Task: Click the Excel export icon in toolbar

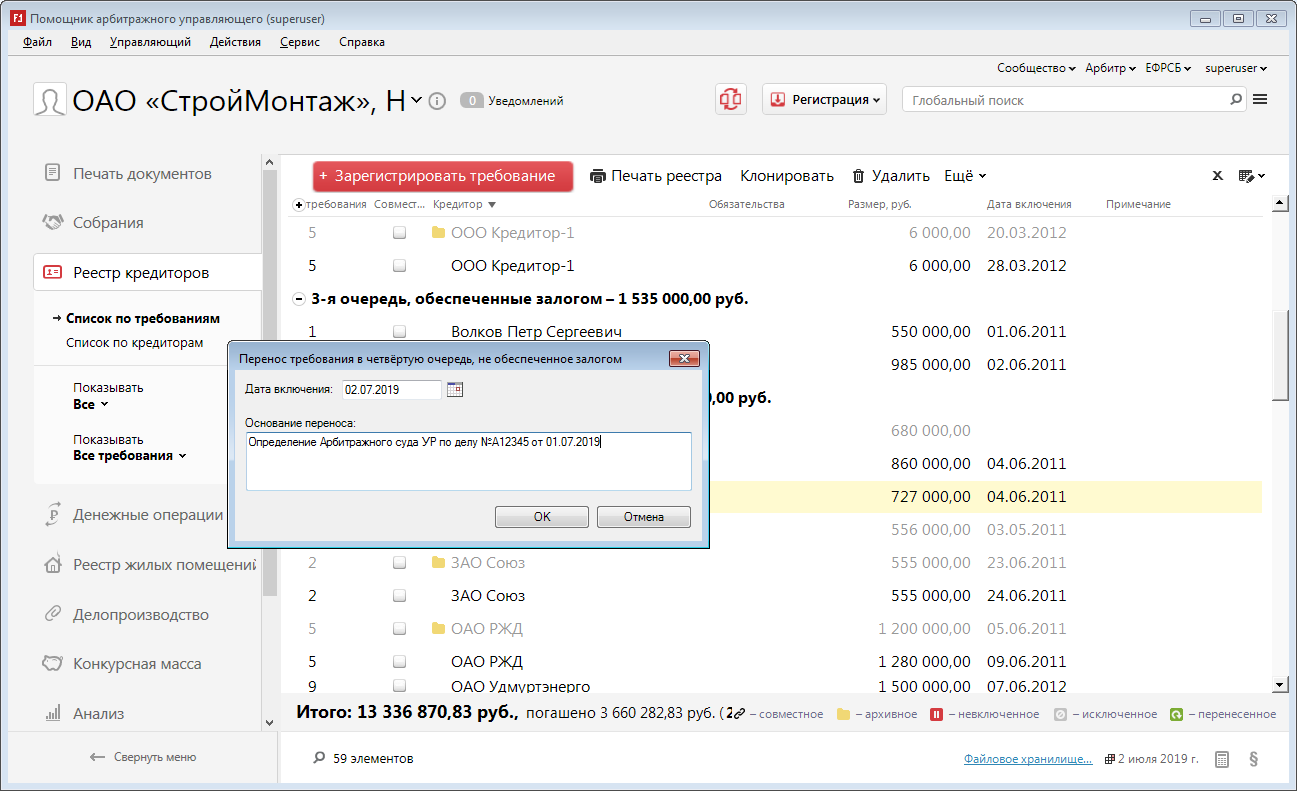Action: 1218,176
